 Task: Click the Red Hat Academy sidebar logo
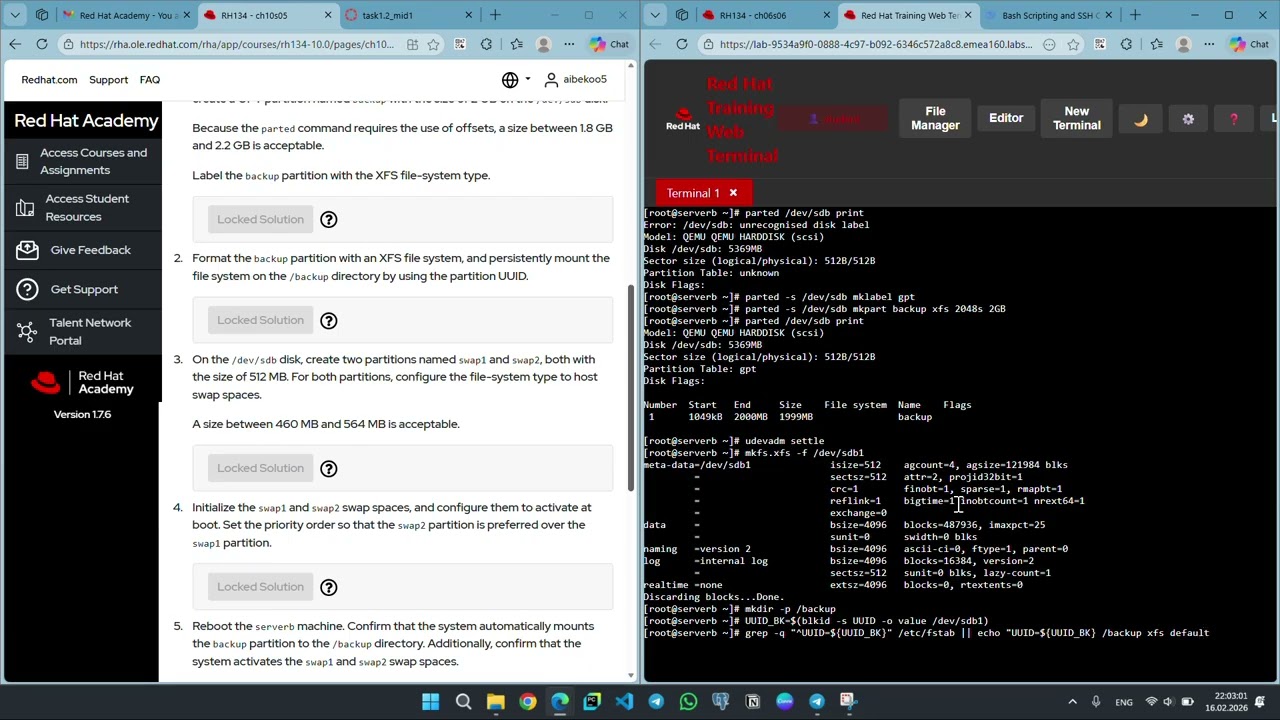(81, 383)
